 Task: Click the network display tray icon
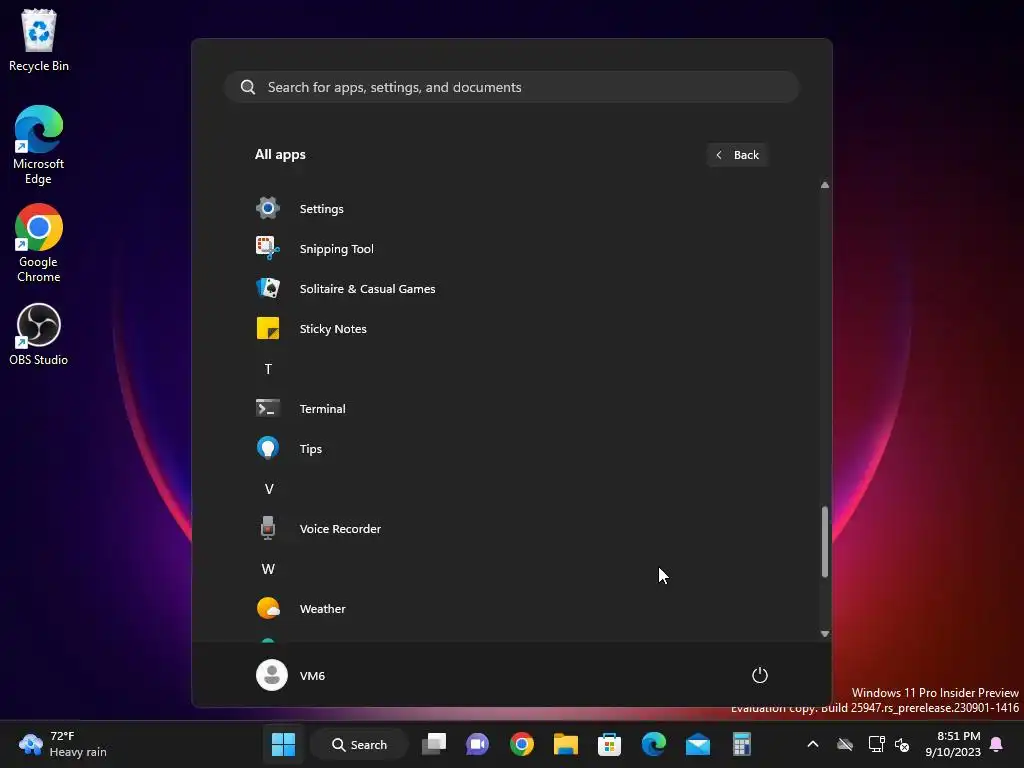click(x=876, y=744)
